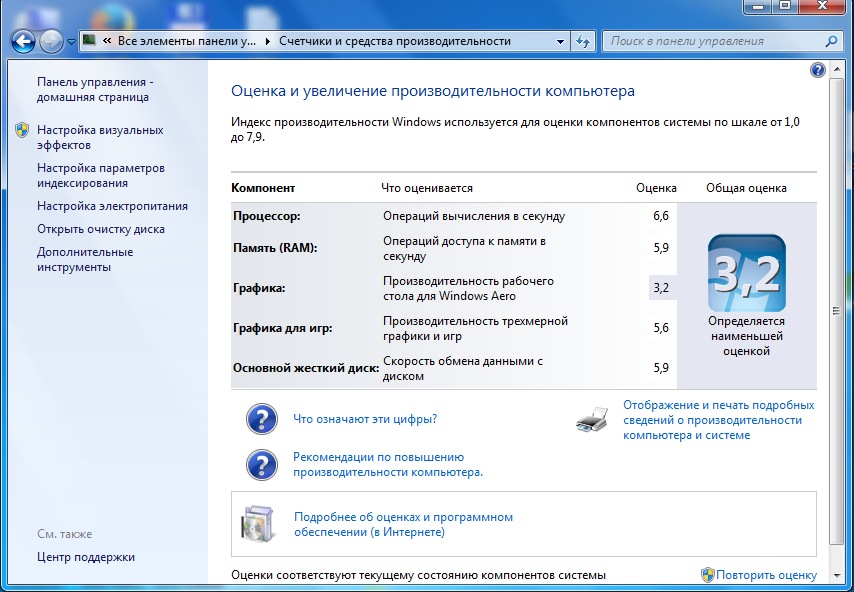Open 'Настройка электропитания' in sidebar
The height and width of the screenshot is (592, 854).
pos(112,206)
